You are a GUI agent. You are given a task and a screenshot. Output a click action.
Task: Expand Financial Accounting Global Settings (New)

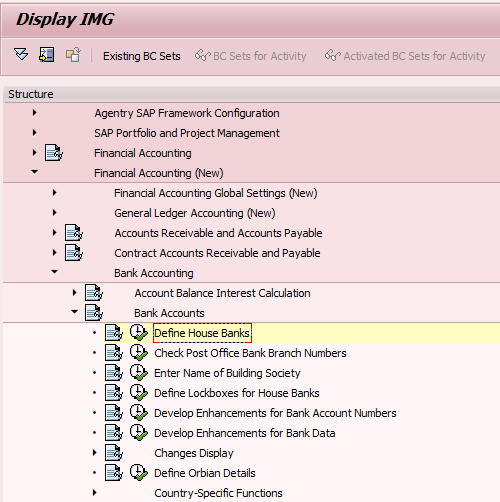tap(55, 193)
